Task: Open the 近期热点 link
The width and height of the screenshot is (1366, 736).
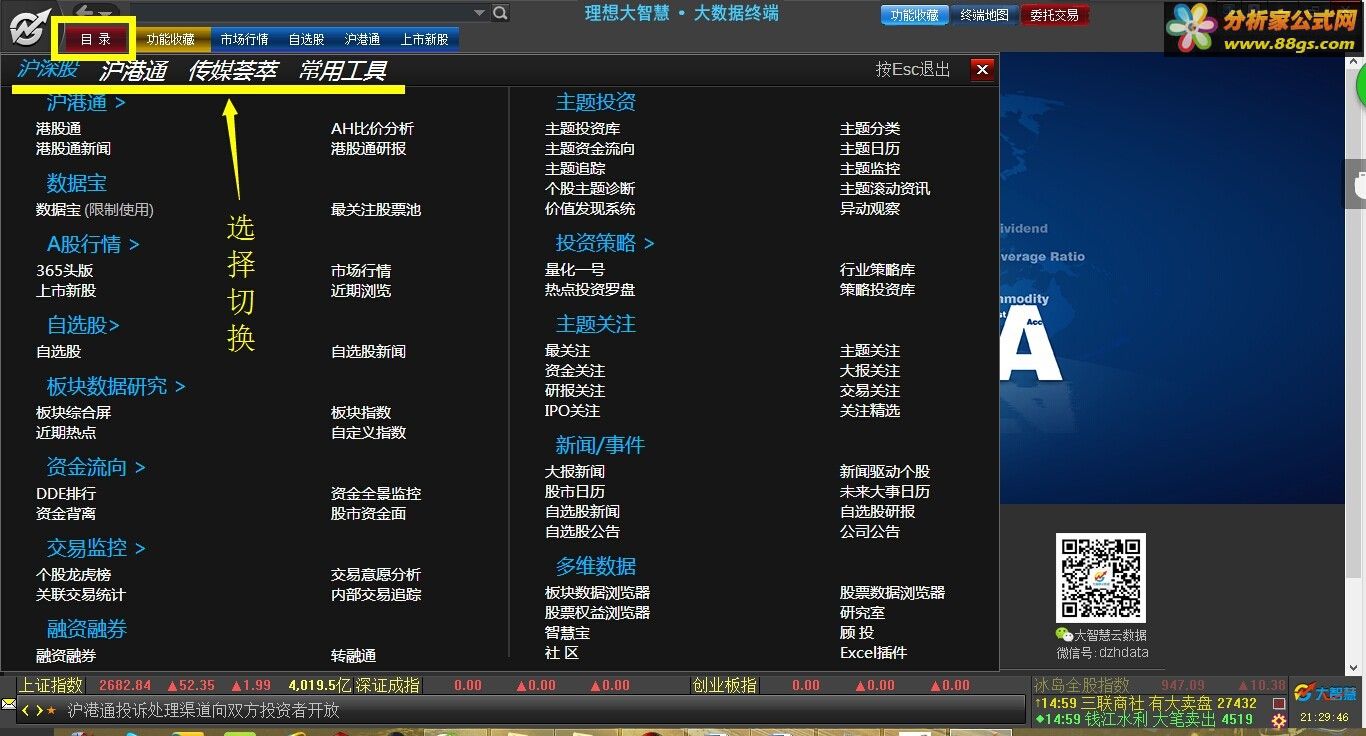Action: coord(66,433)
